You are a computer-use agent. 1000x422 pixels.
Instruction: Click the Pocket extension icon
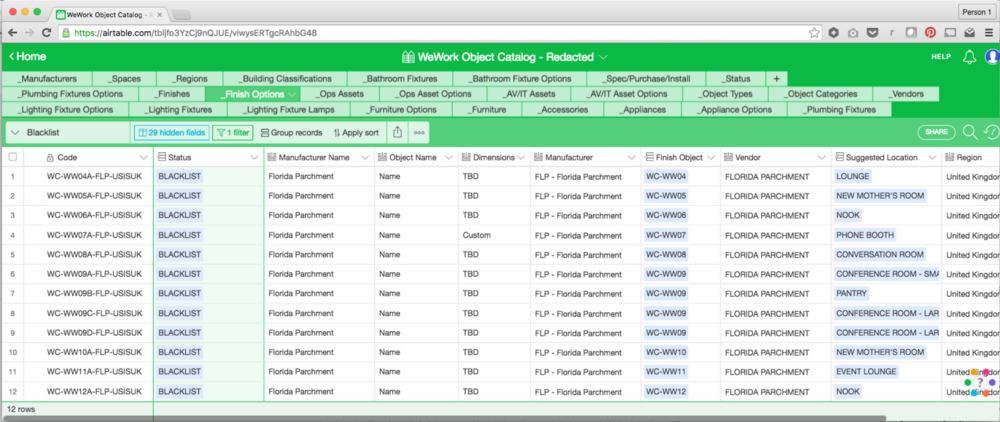[x=872, y=33]
